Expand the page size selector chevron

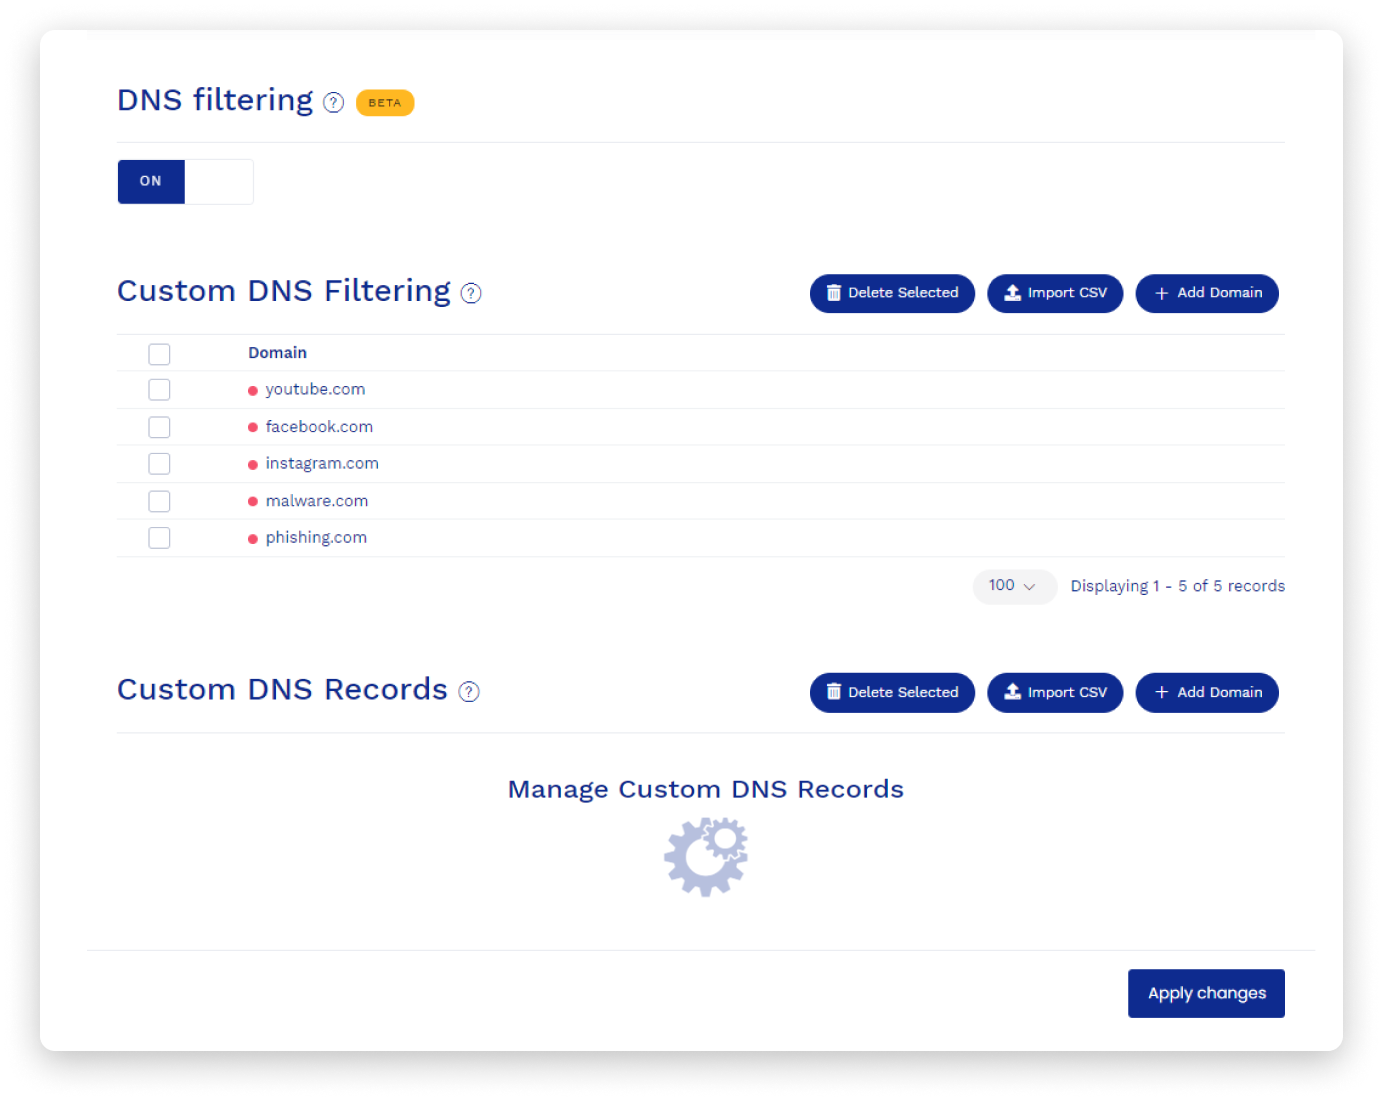coord(1030,587)
